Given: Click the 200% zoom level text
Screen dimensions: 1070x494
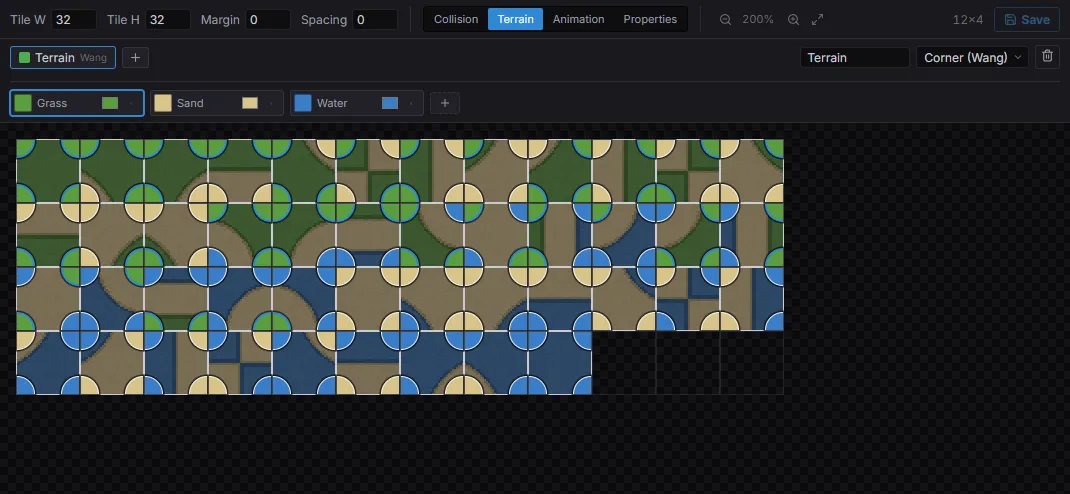Looking at the screenshot, I should point(758,20).
